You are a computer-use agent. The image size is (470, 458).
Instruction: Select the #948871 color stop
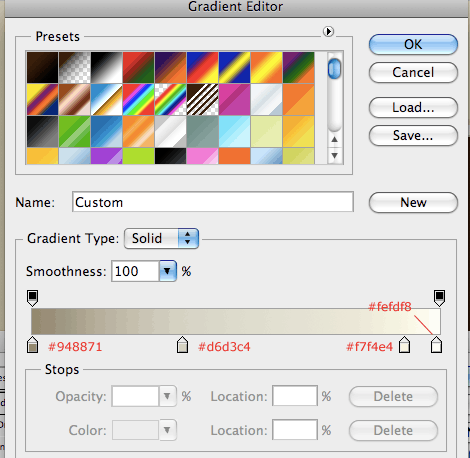pos(32,345)
